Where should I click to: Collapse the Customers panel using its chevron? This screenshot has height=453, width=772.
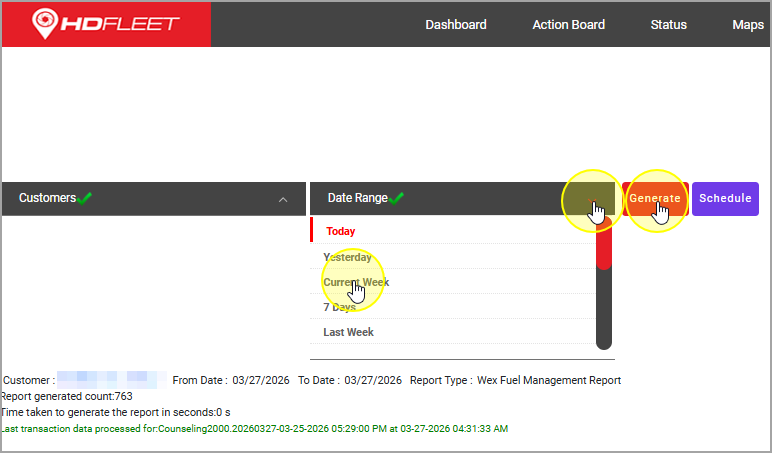pyautogui.click(x=283, y=199)
